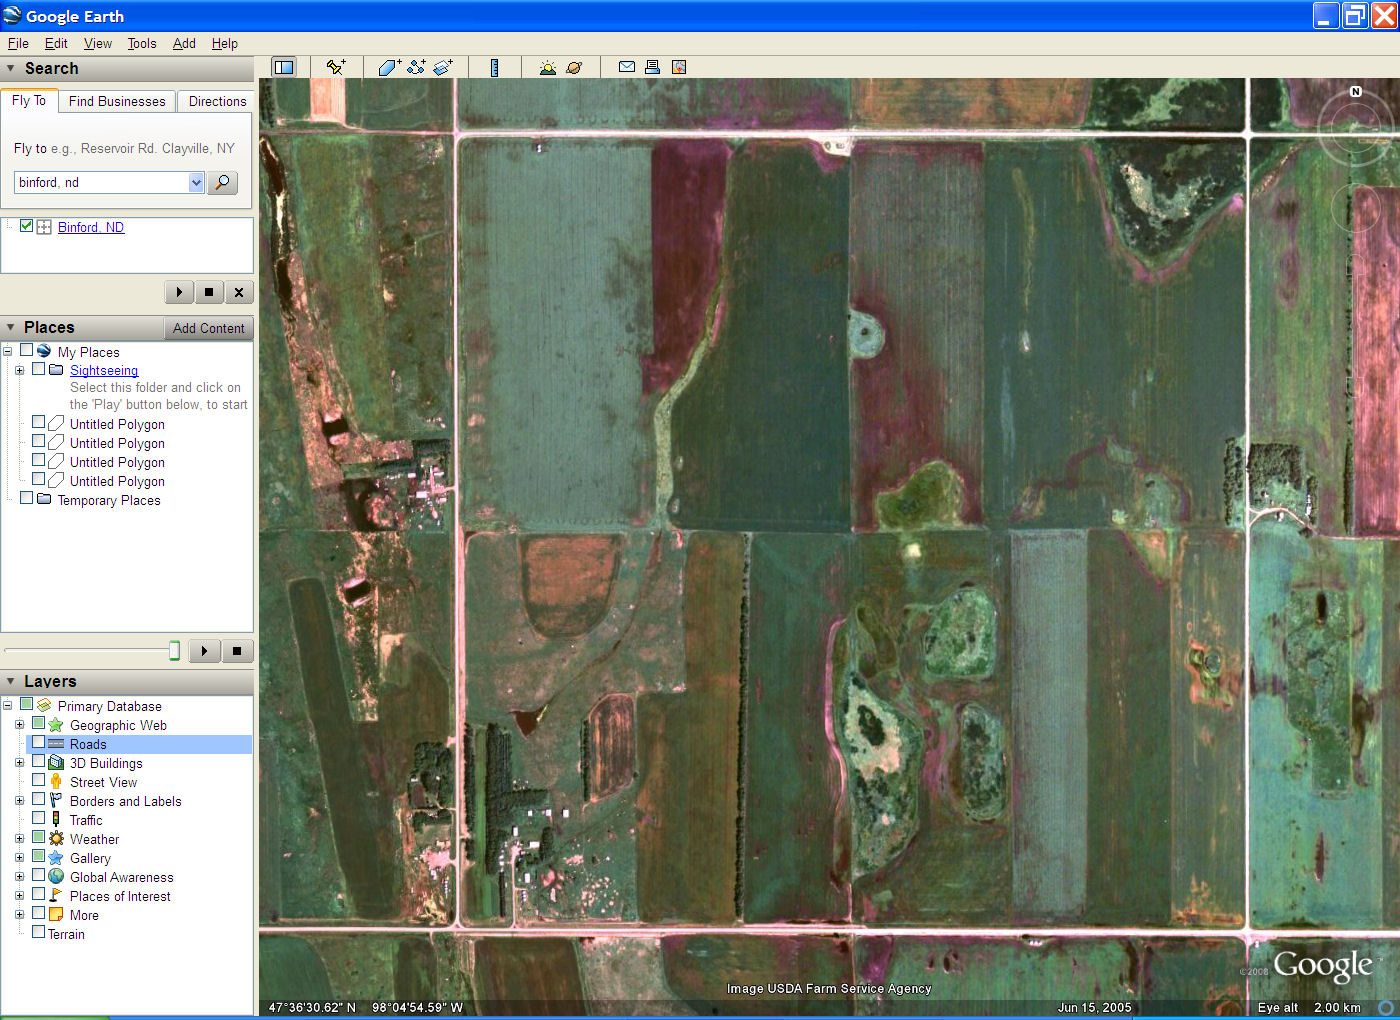Screen dimensions: 1400x1020
Task: Enable the Terrain layer checkbox
Action: coord(38,933)
